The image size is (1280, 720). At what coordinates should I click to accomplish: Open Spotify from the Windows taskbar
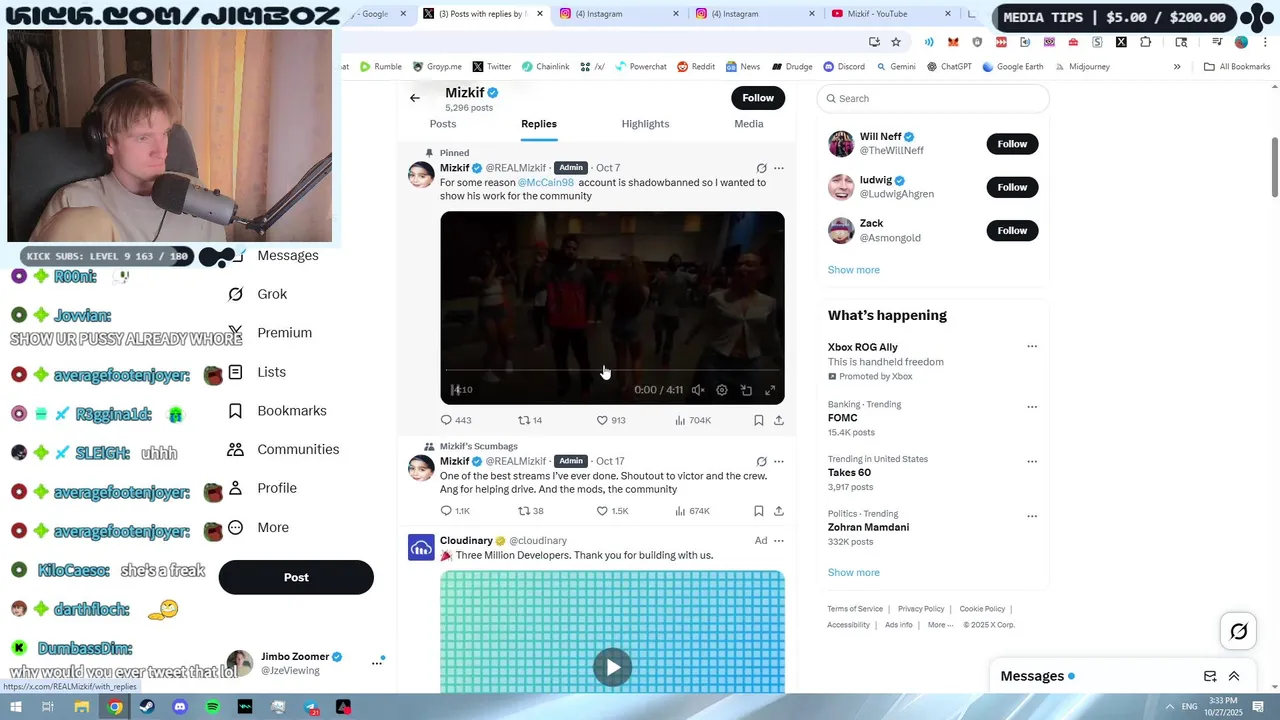tap(212, 707)
